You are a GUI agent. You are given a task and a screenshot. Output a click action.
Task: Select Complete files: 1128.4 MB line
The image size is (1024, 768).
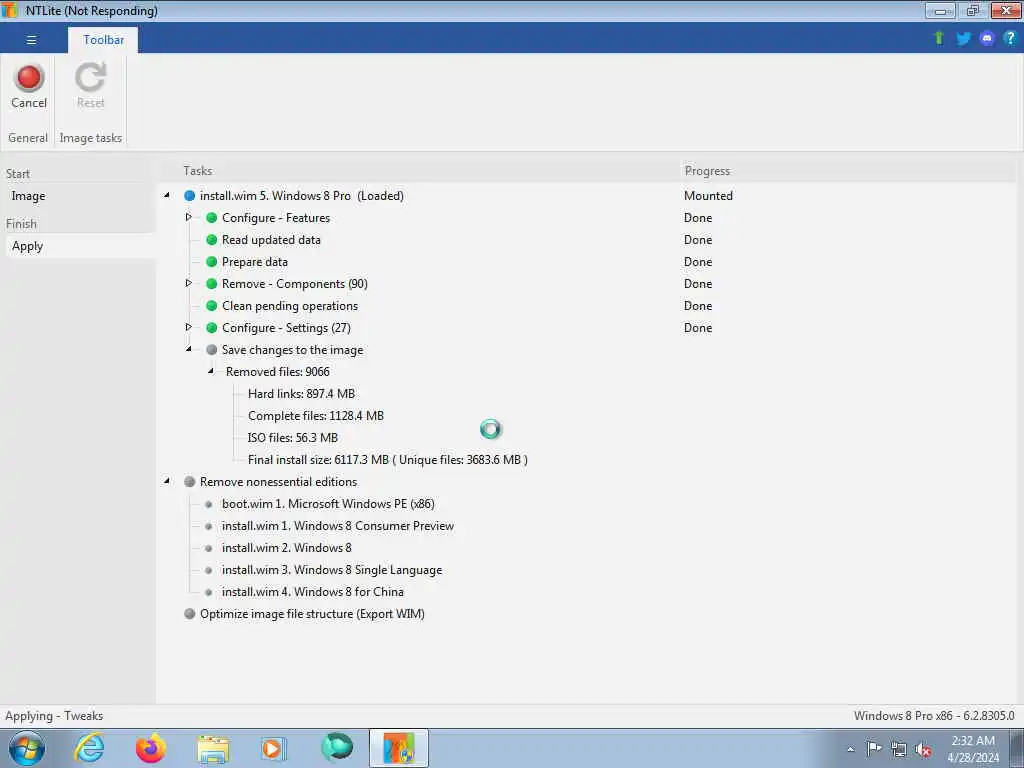(315, 416)
